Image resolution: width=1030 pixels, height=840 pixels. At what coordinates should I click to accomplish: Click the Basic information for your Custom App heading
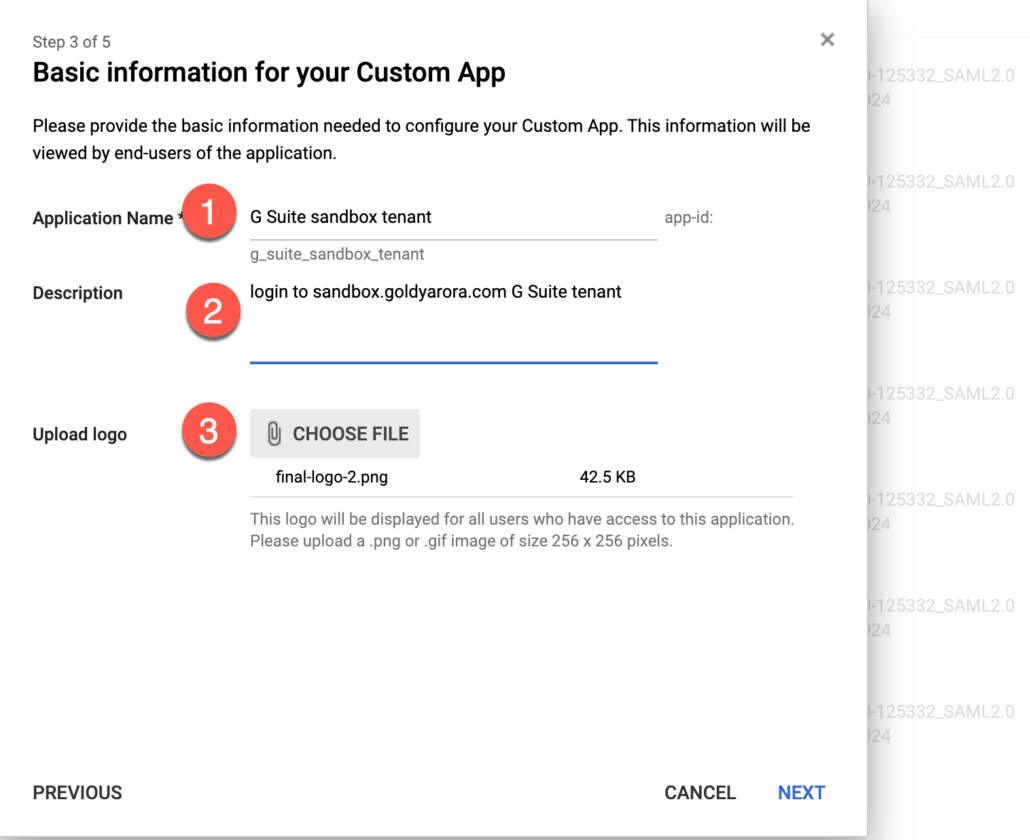269,73
